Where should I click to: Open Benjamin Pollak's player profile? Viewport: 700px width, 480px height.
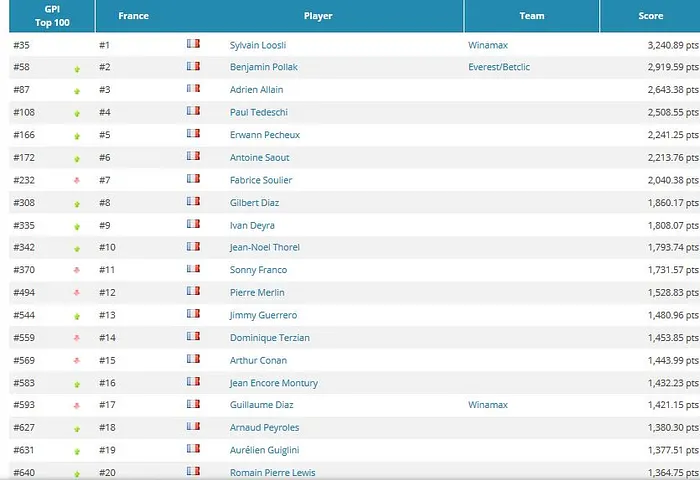tap(263, 67)
